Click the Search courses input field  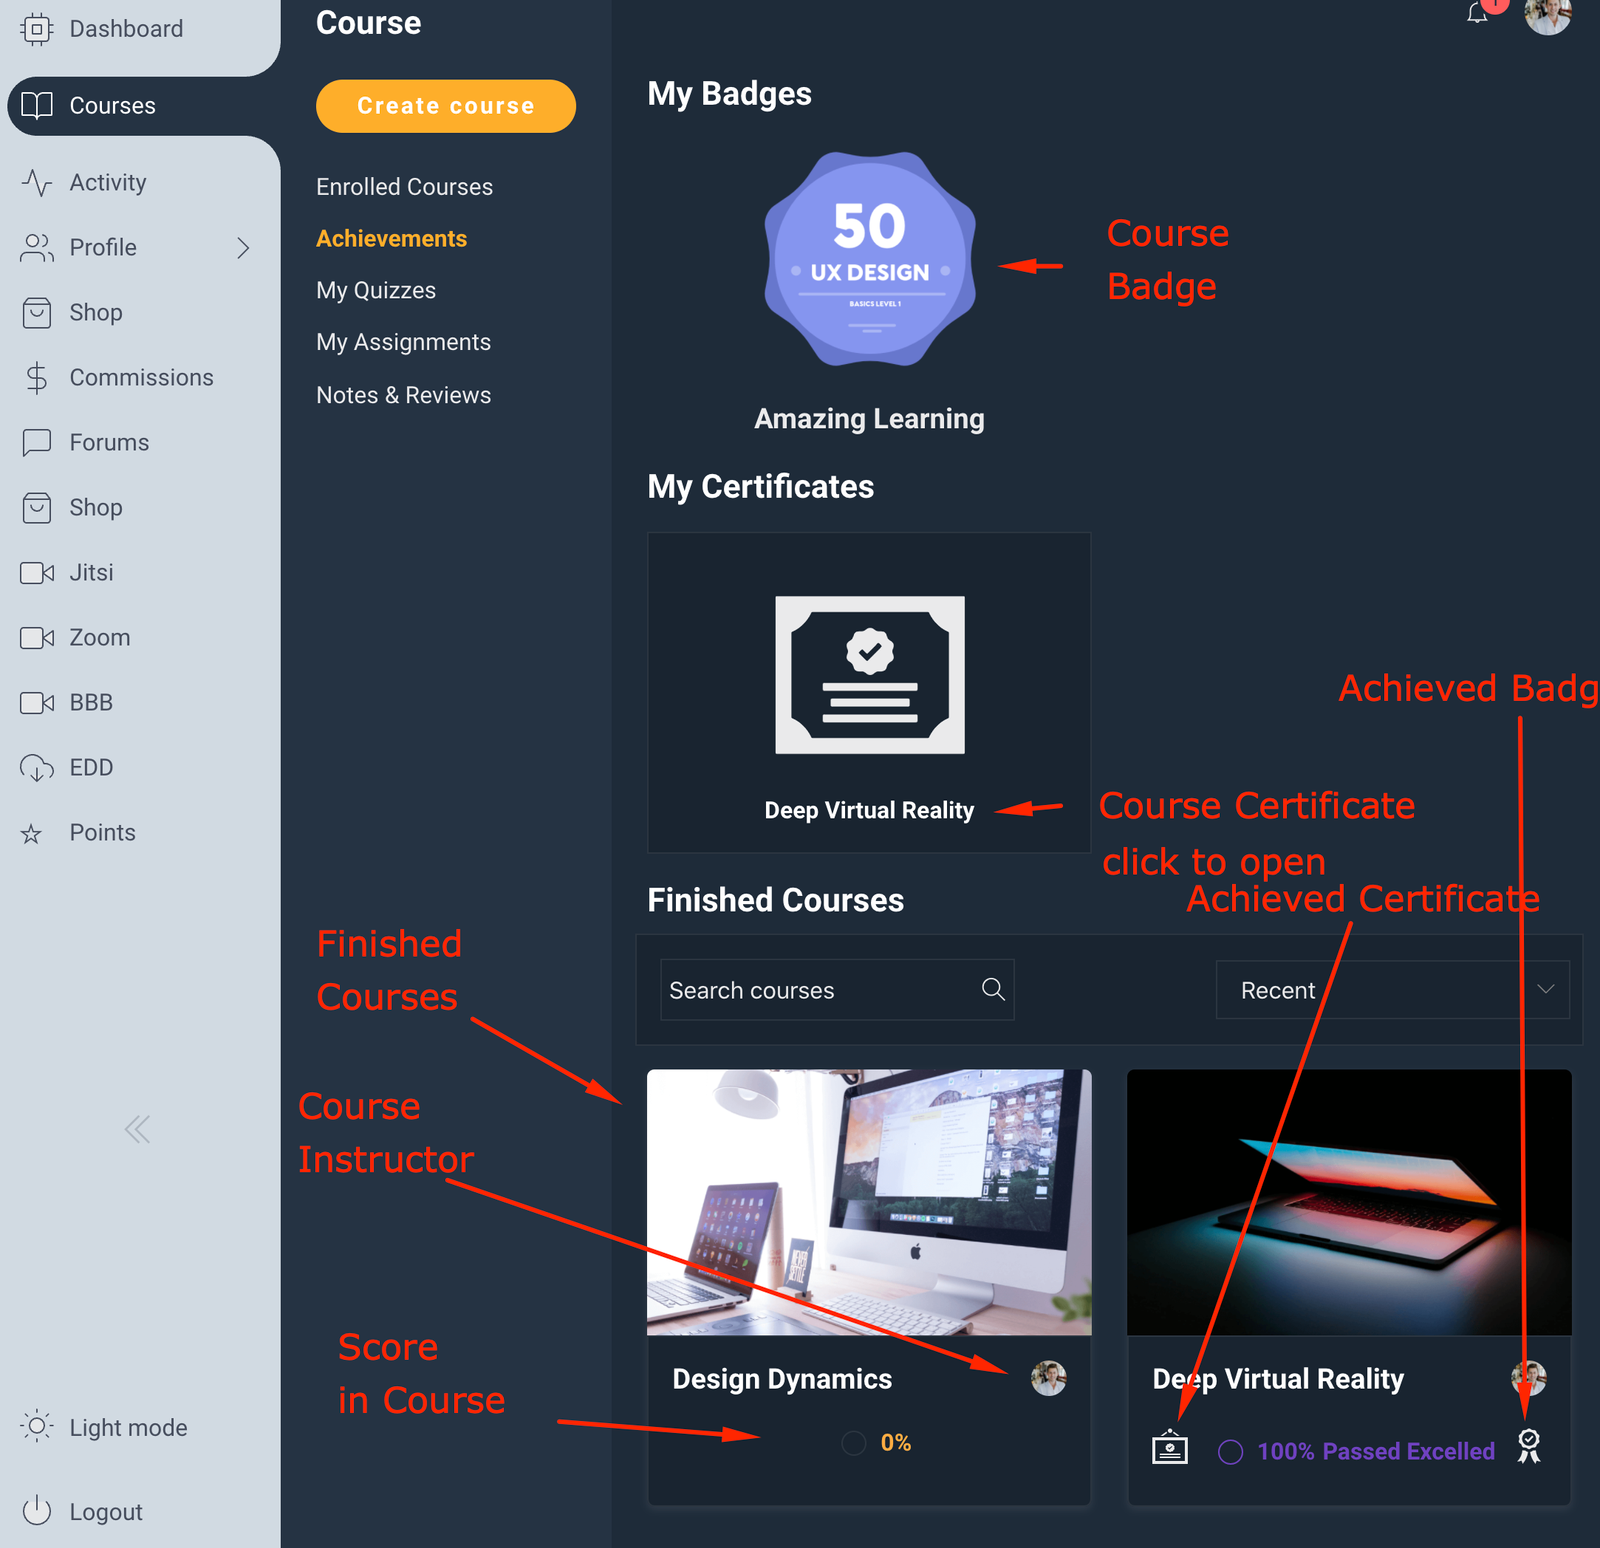pos(820,990)
